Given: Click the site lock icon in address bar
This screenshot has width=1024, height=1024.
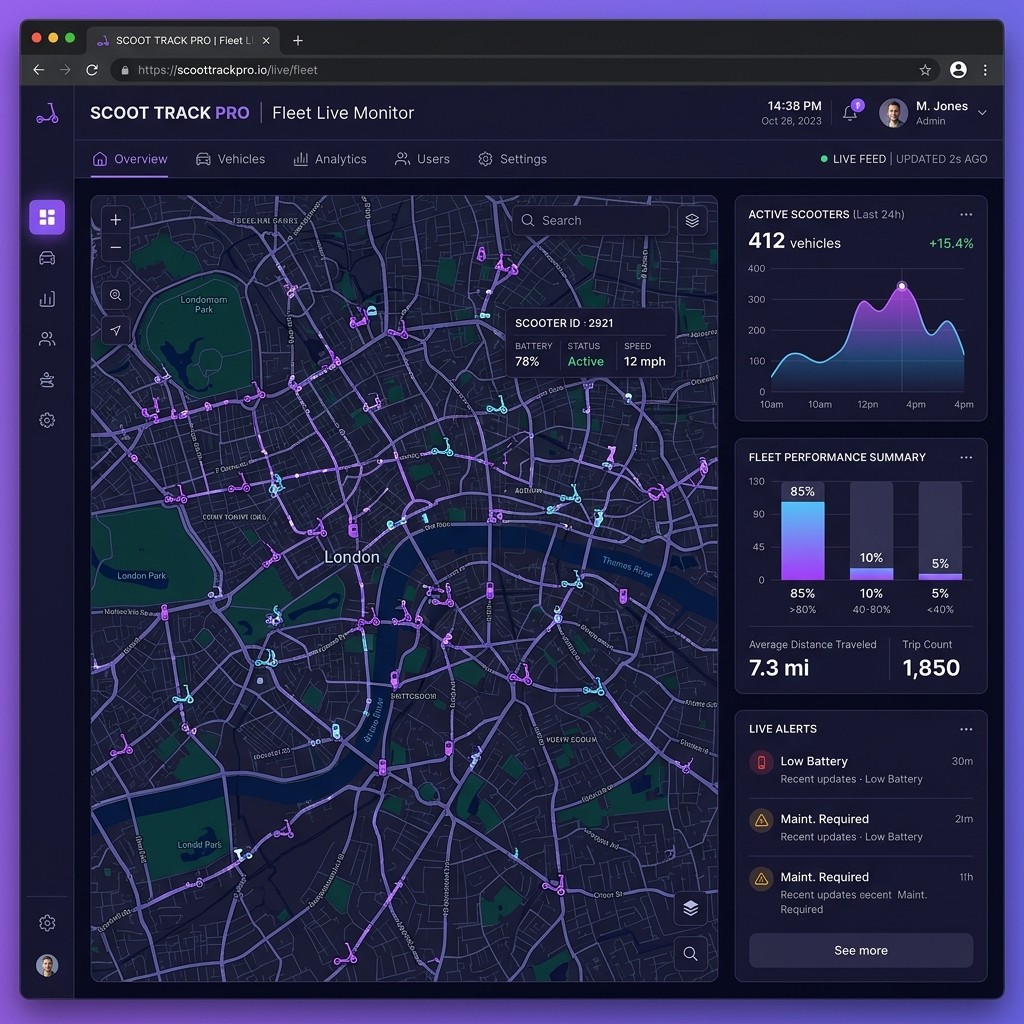Looking at the screenshot, I should 125,70.
